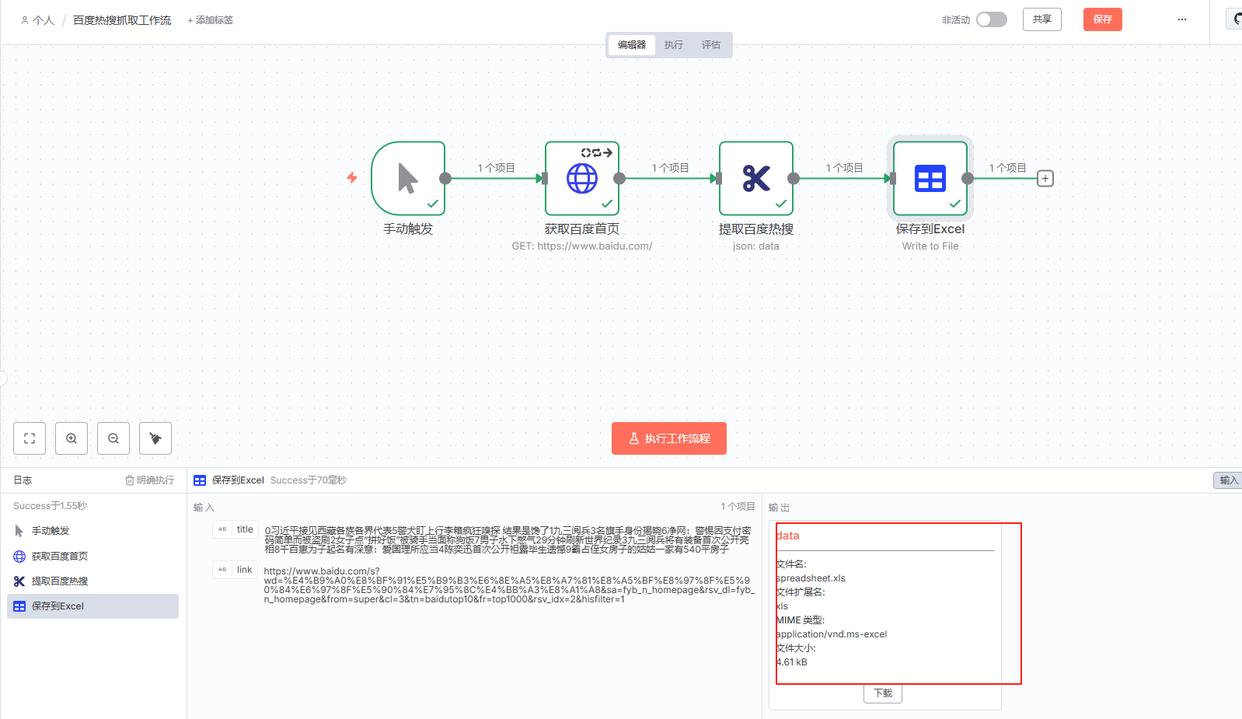
Task: Click the 输入 toggle button in log panel
Action: click(1228, 481)
